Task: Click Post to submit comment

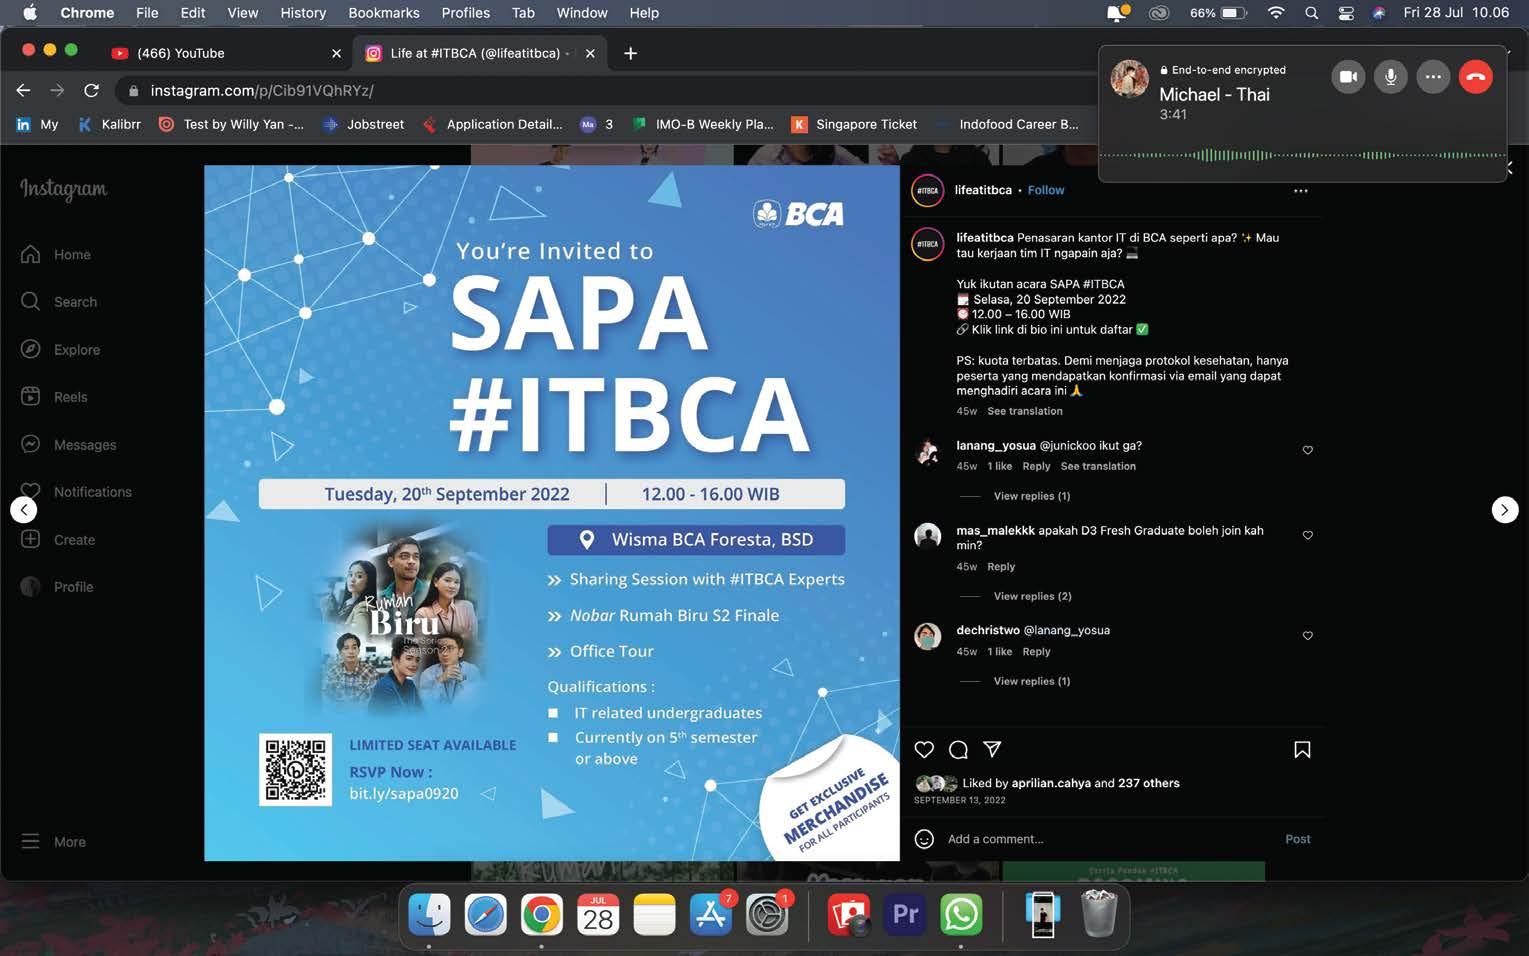Action: click(1298, 839)
